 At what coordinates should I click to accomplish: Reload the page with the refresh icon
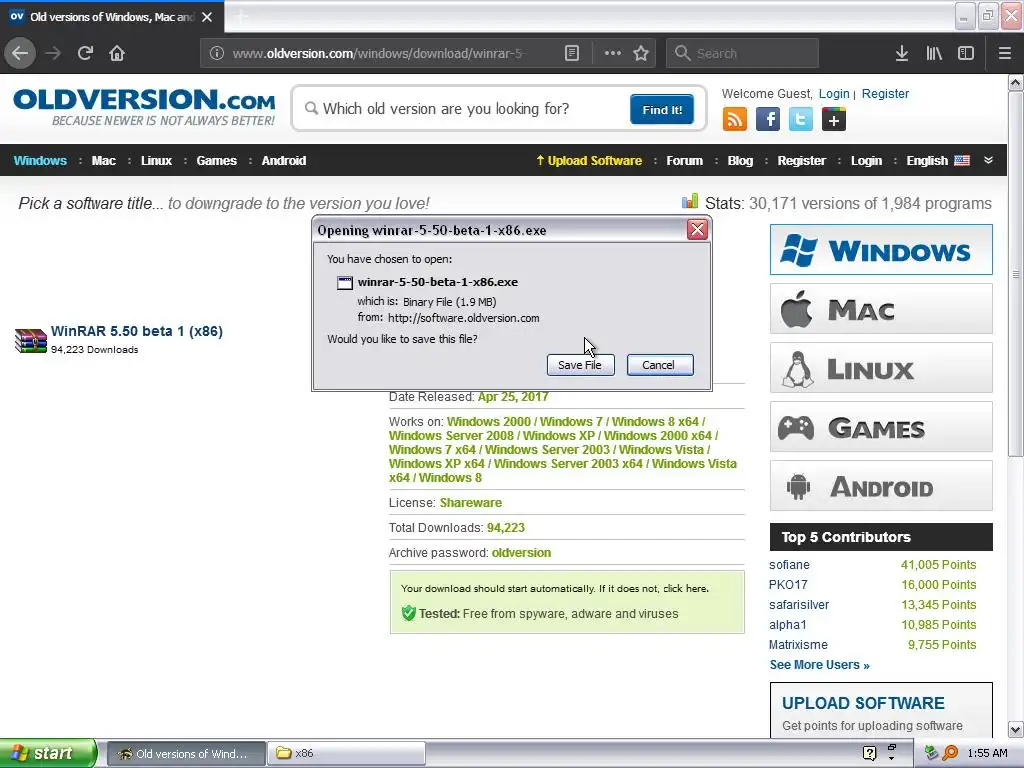85,53
